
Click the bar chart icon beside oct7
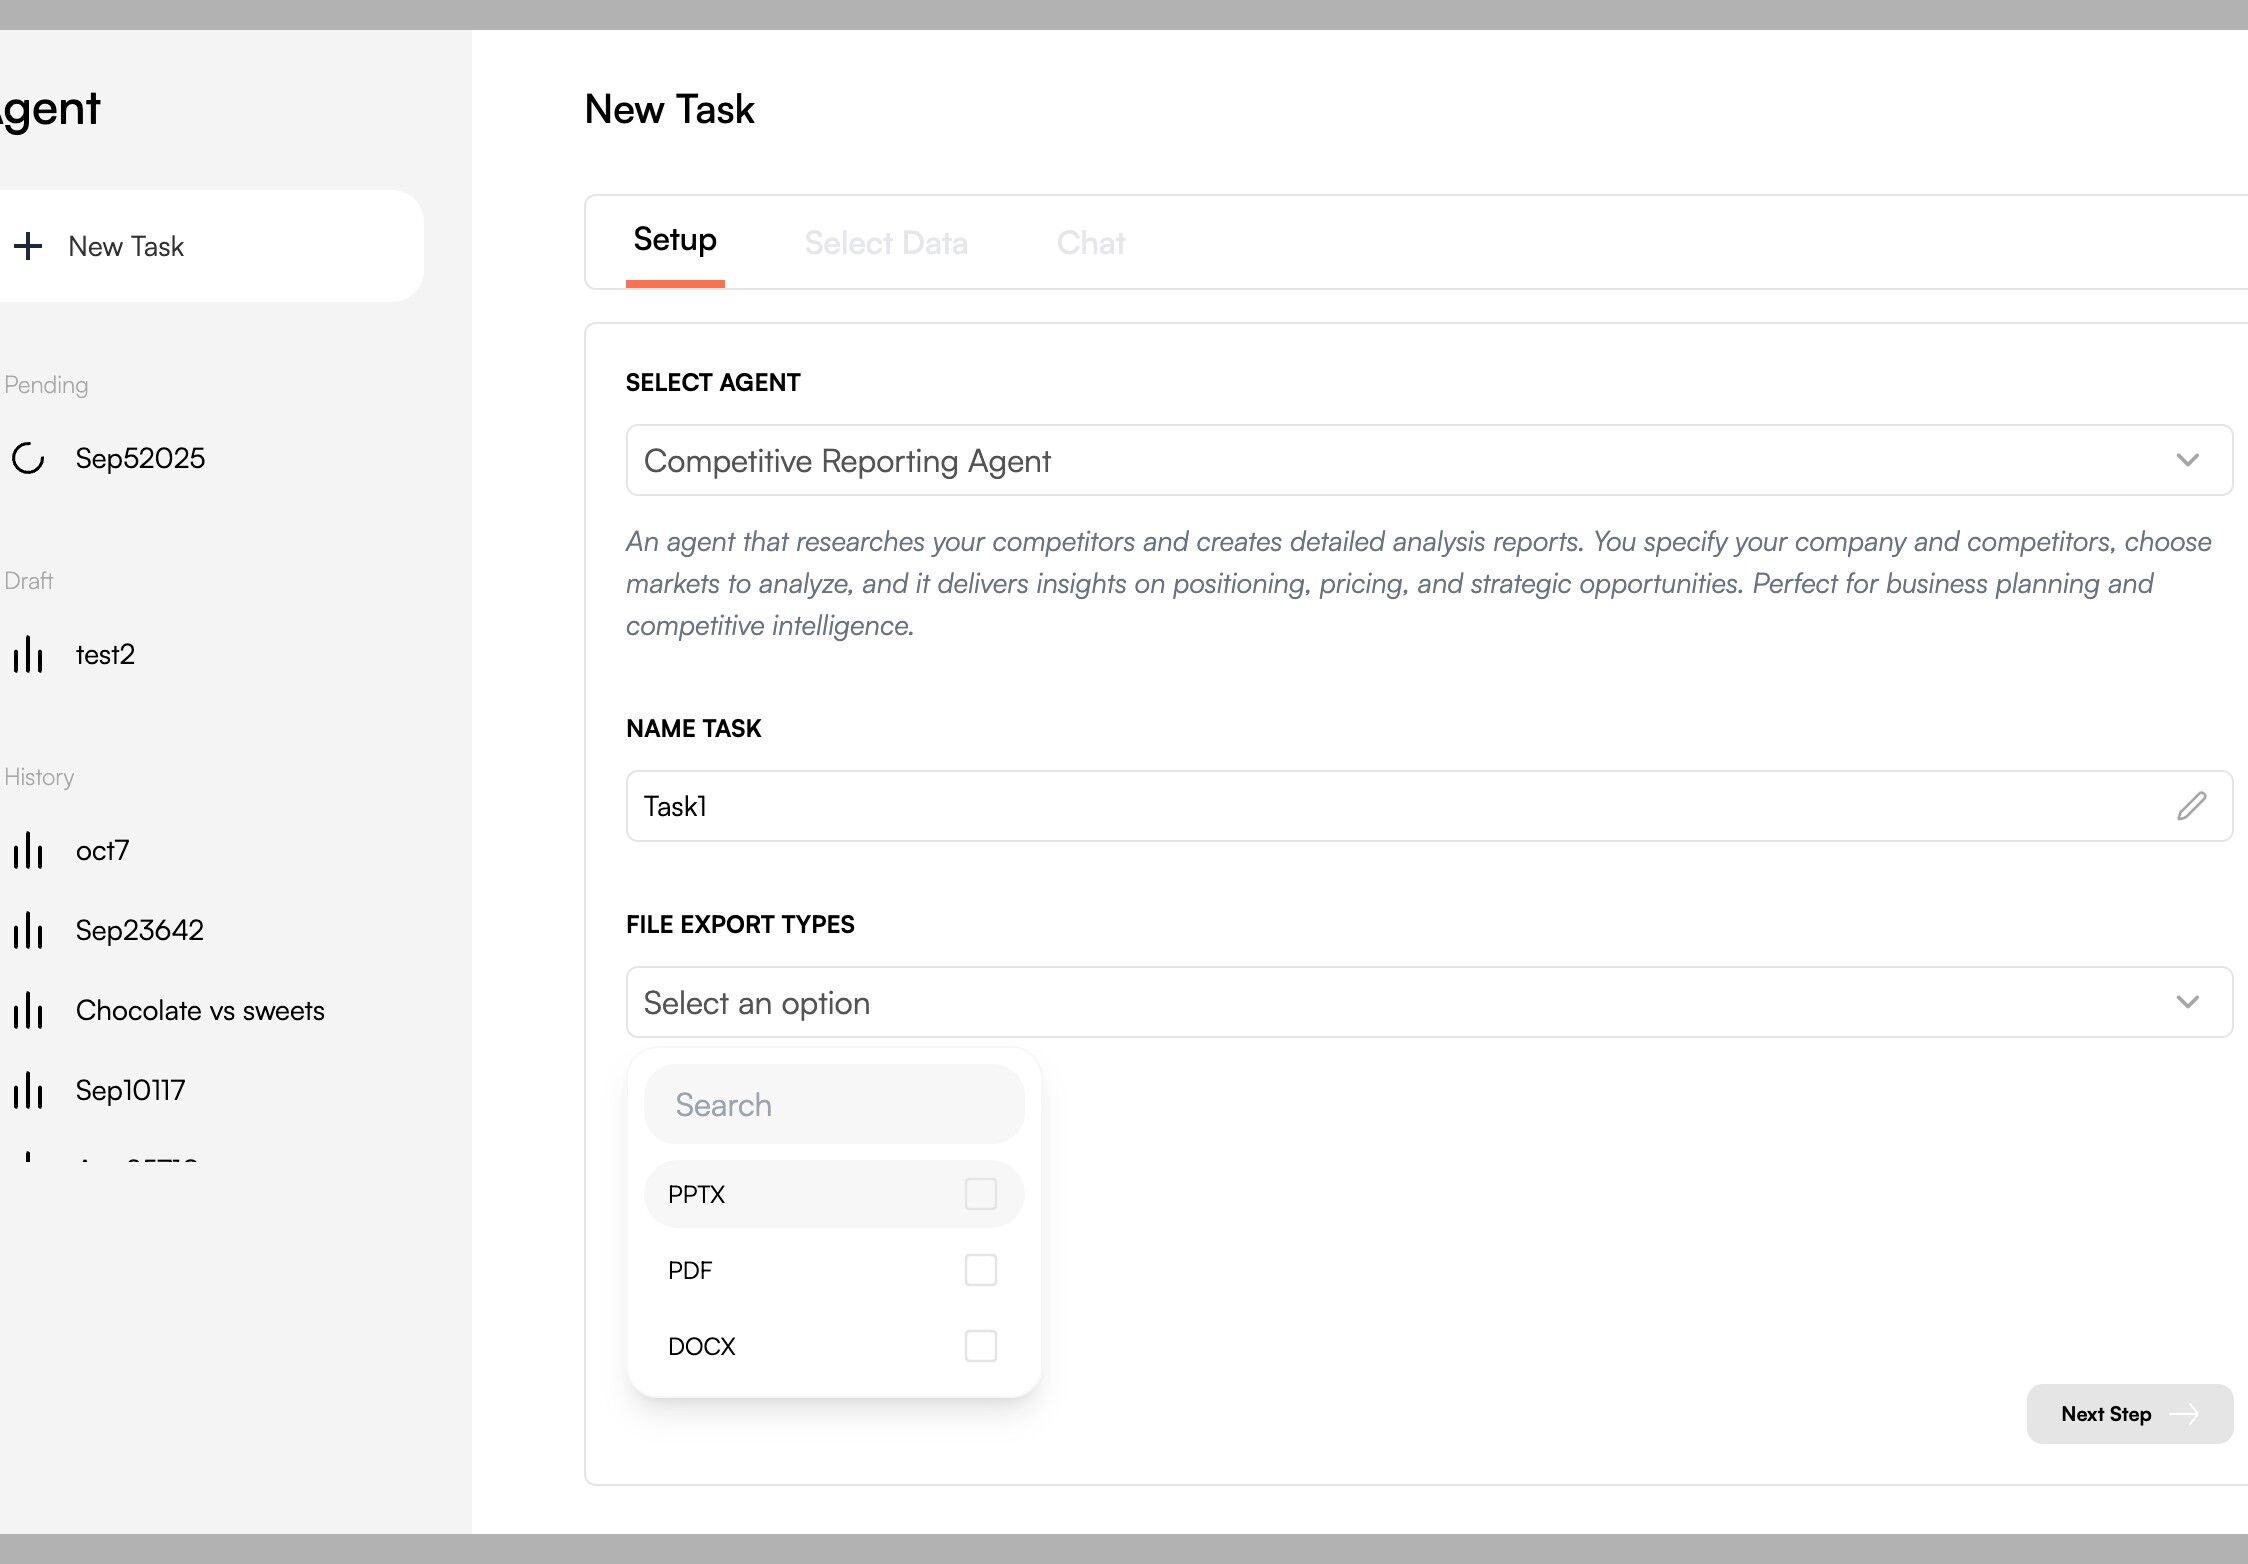coord(28,851)
